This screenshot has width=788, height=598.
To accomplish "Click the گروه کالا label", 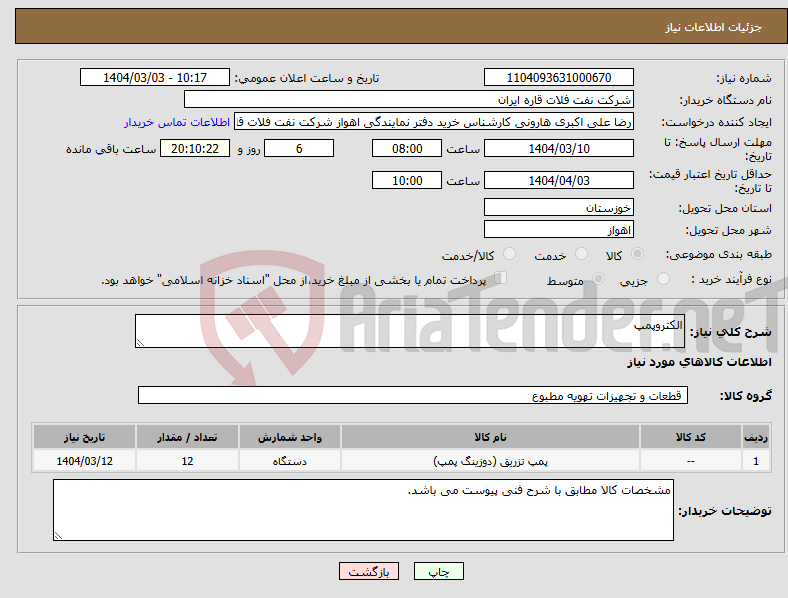I will click(x=746, y=396).
